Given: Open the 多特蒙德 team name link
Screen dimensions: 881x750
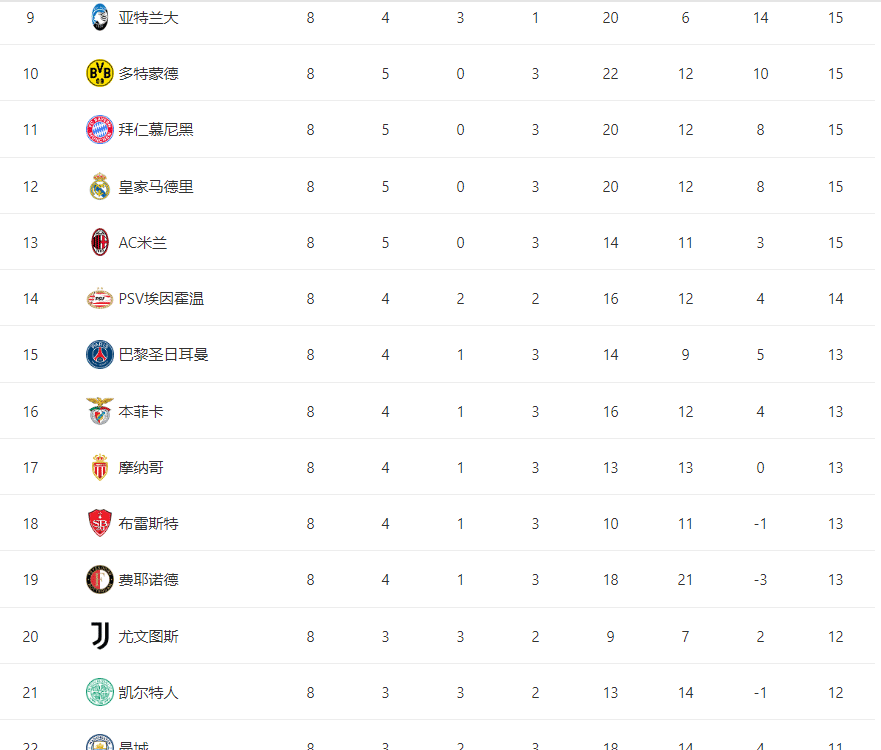Looking at the screenshot, I should pos(149,73).
